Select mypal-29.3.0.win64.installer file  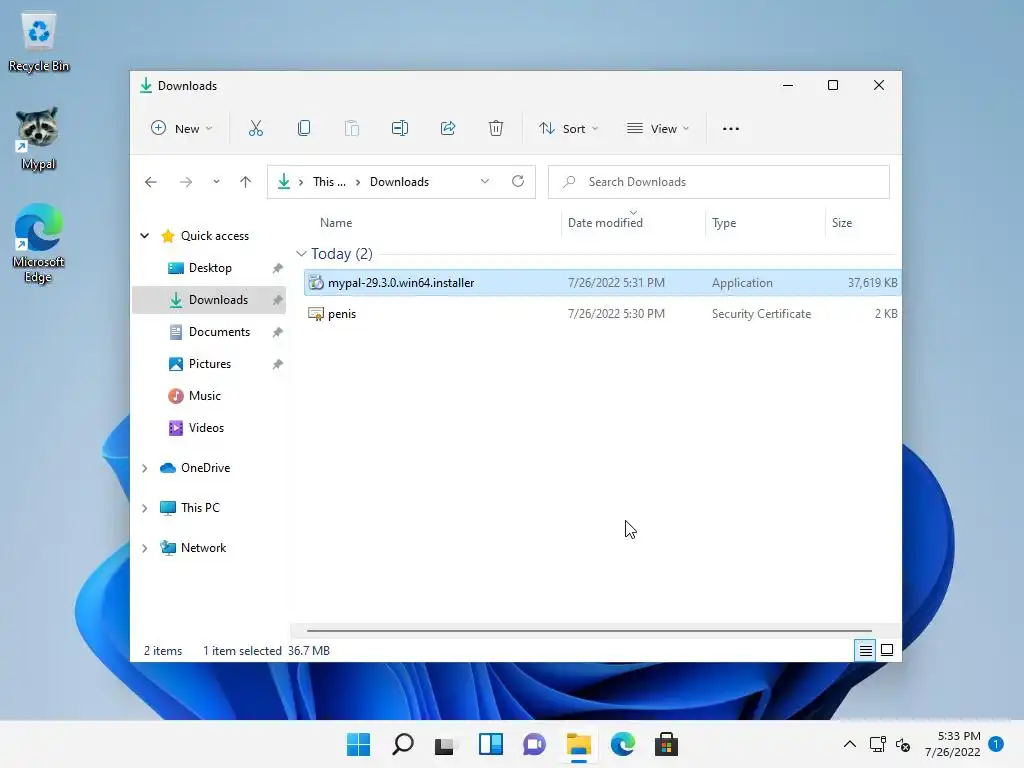[602, 283]
